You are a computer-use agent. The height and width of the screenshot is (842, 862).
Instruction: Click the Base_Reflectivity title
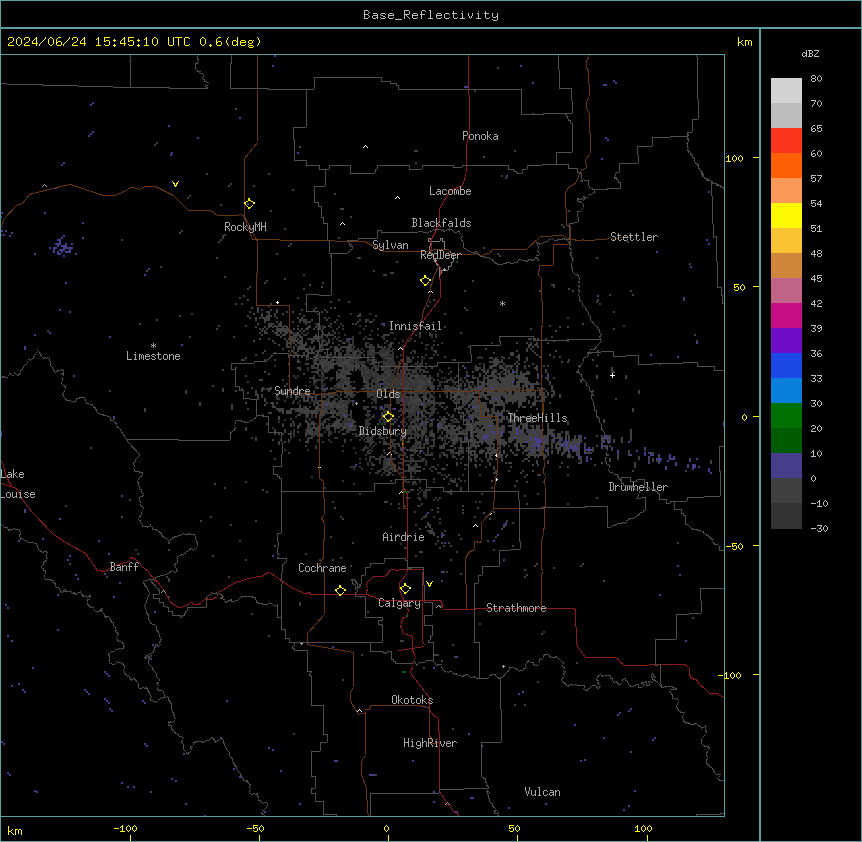pyautogui.click(x=431, y=15)
